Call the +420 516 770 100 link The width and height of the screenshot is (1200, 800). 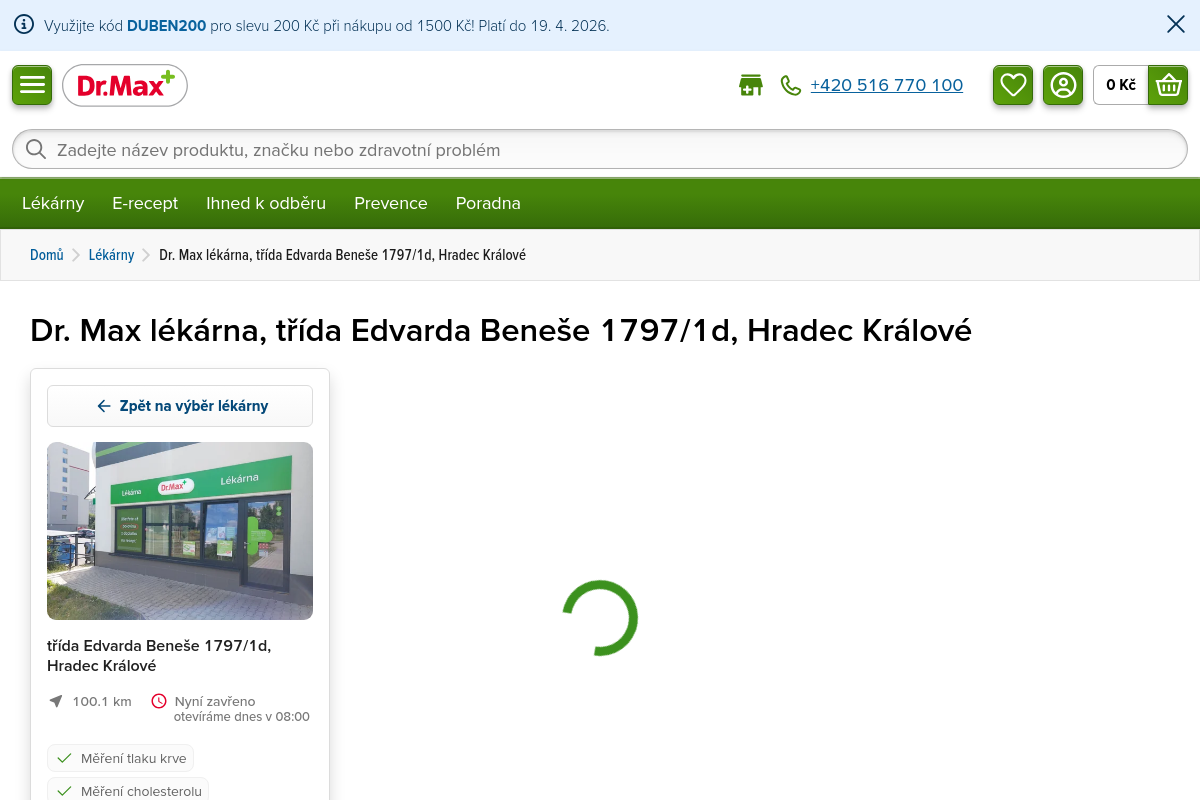click(886, 86)
